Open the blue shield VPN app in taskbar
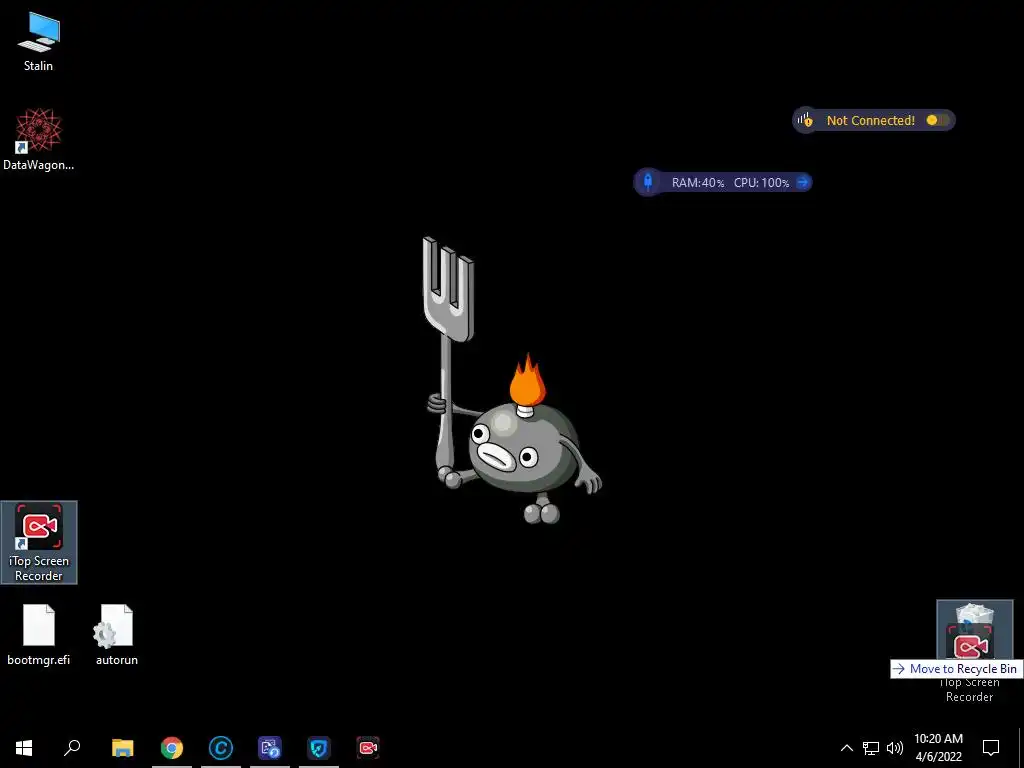Viewport: 1024px width, 768px height. tap(319, 748)
